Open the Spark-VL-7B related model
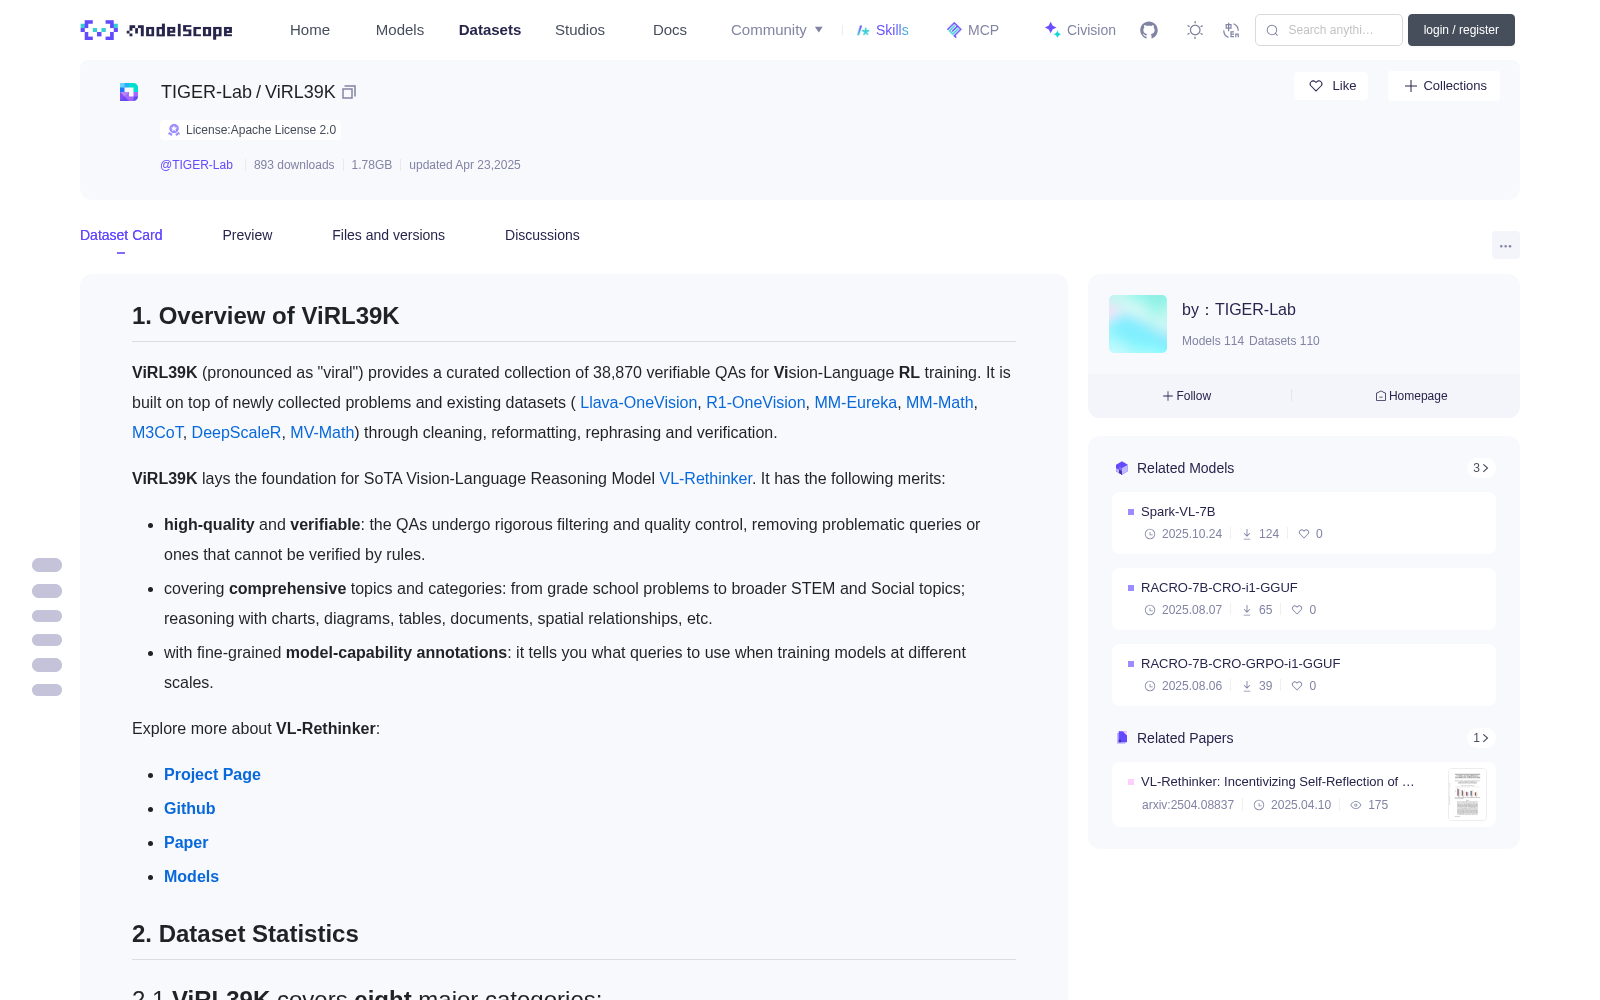Viewport: 1600px width, 1000px height. pyautogui.click(x=1304, y=523)
